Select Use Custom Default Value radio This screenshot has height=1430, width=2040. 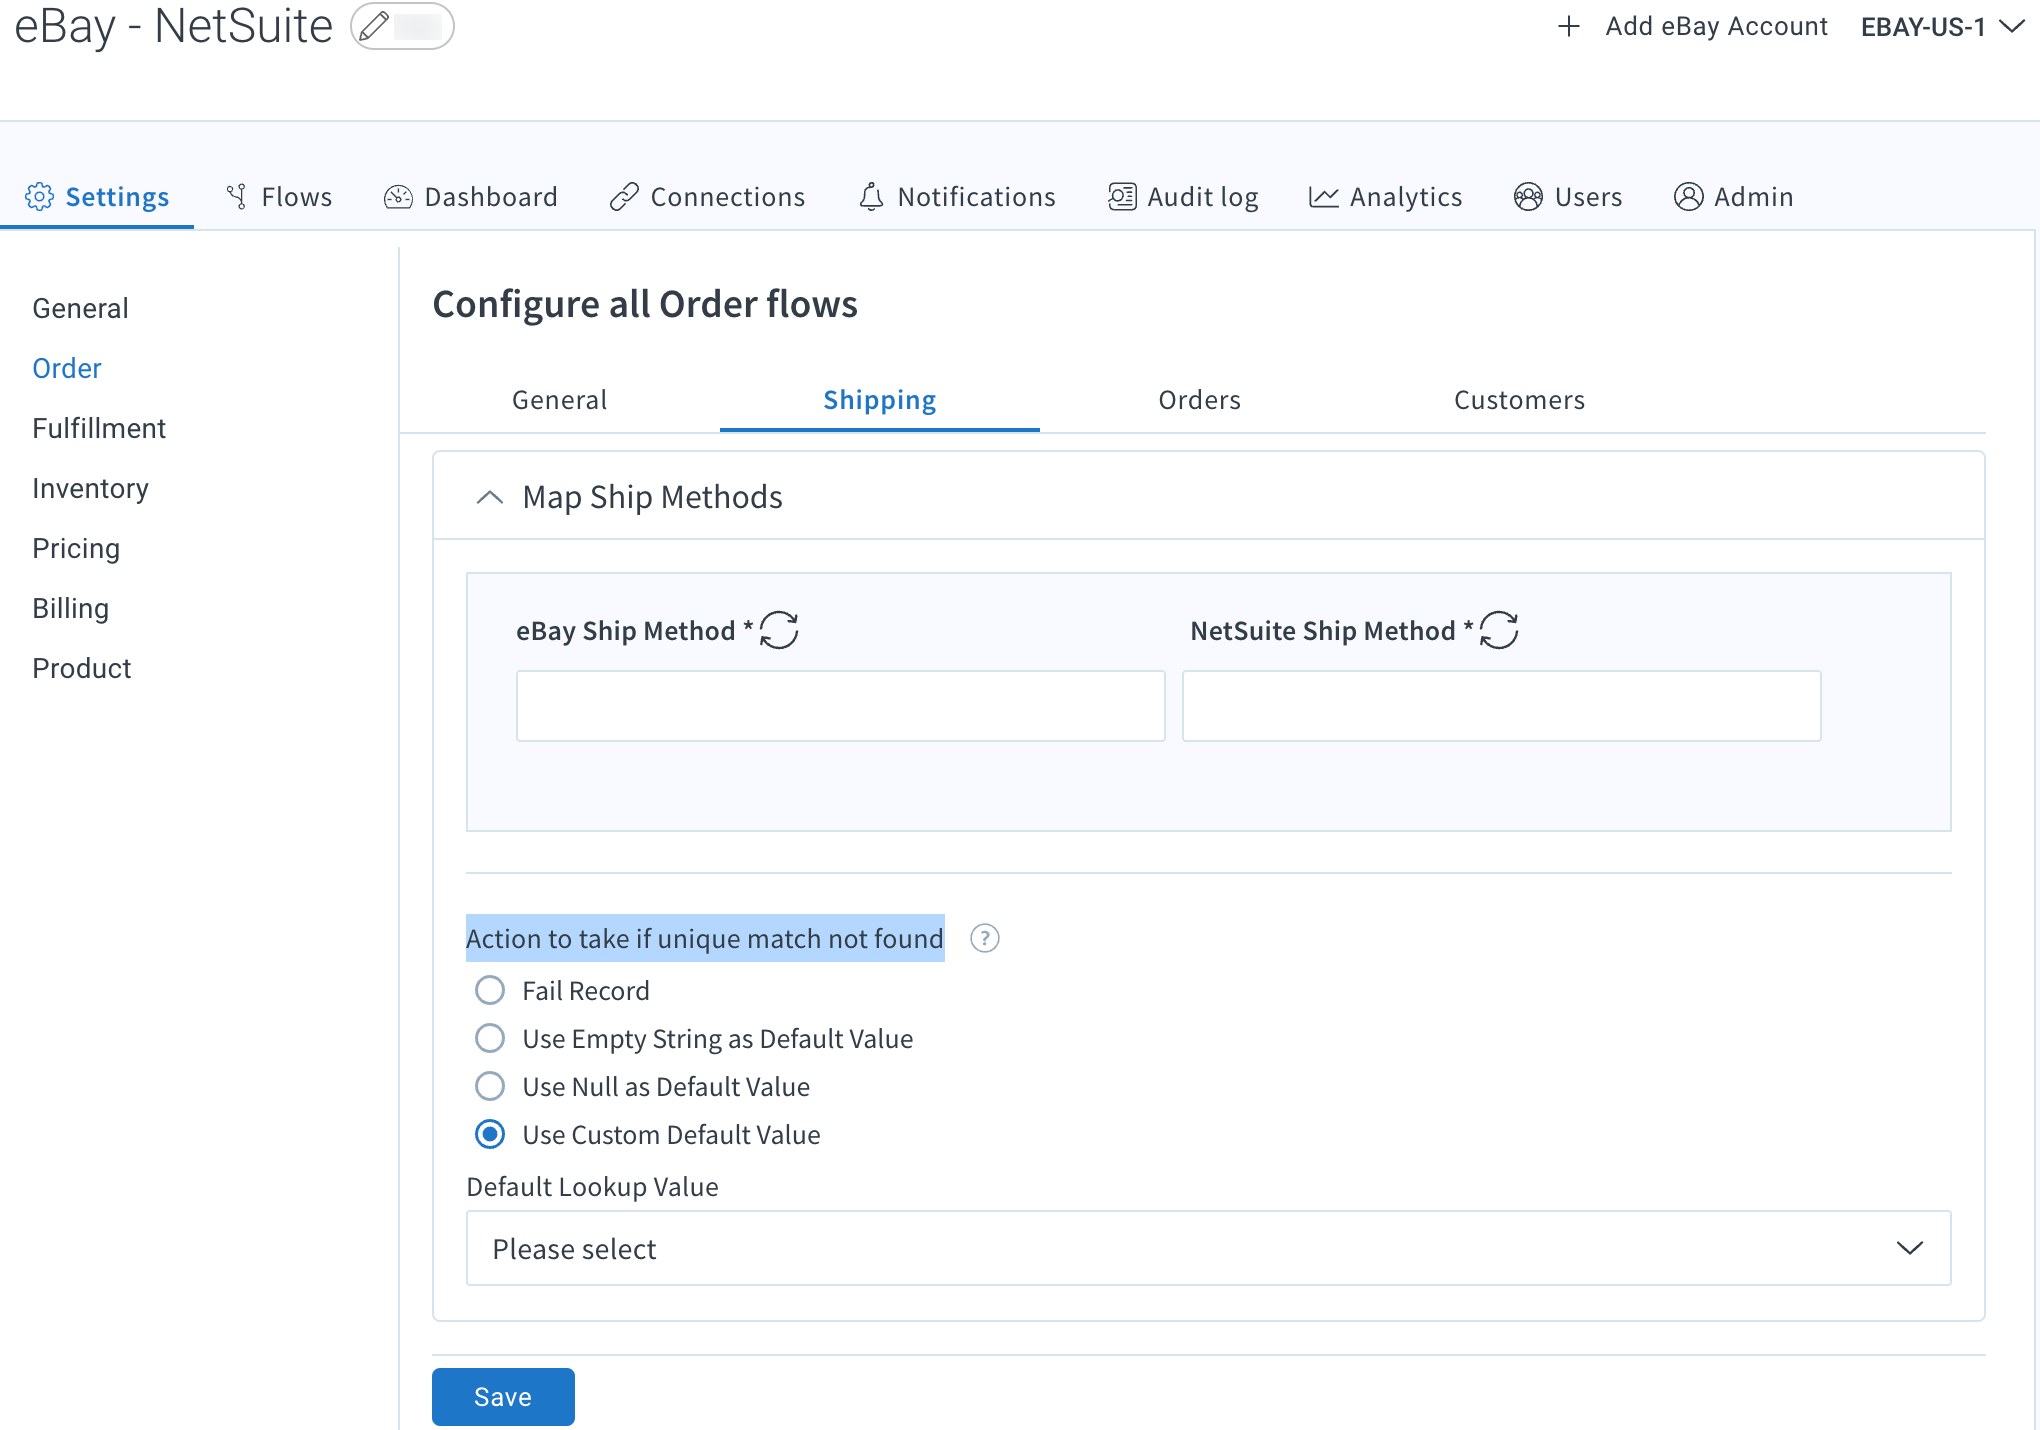click(x=490, y=1134)
